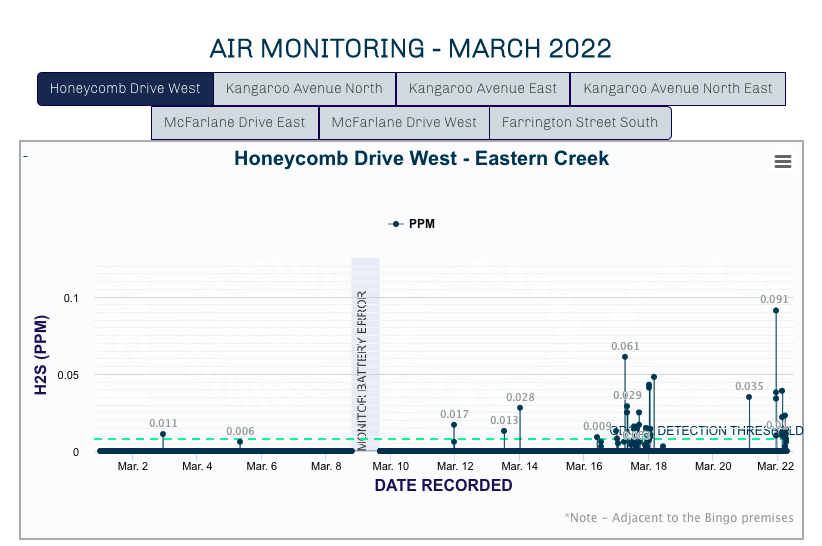Click the DATE RECORDED axis title
Image resolution: width=822 pixels, height=546 pixels.
point(444,485)
